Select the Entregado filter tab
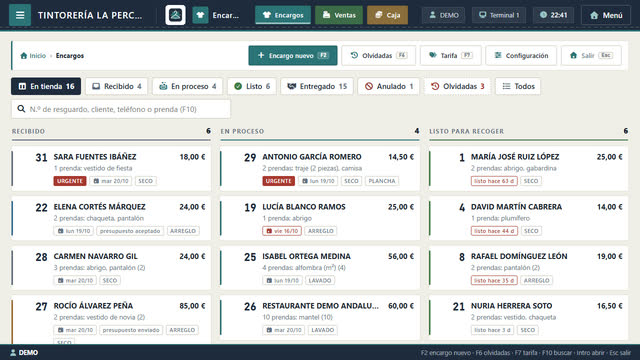The width and height of the screenshot is (640, 360). coord(317,86)
